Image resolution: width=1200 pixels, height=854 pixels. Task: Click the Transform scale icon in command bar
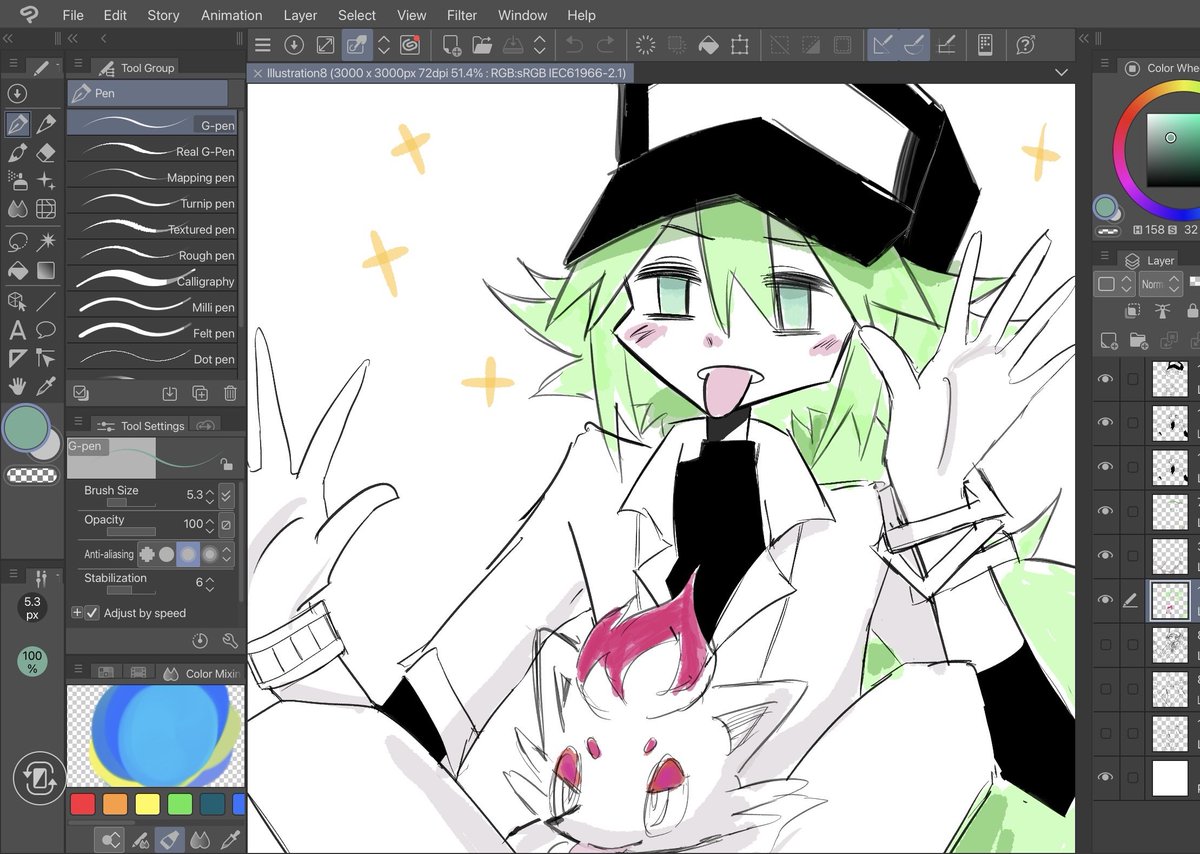point(739,45)
